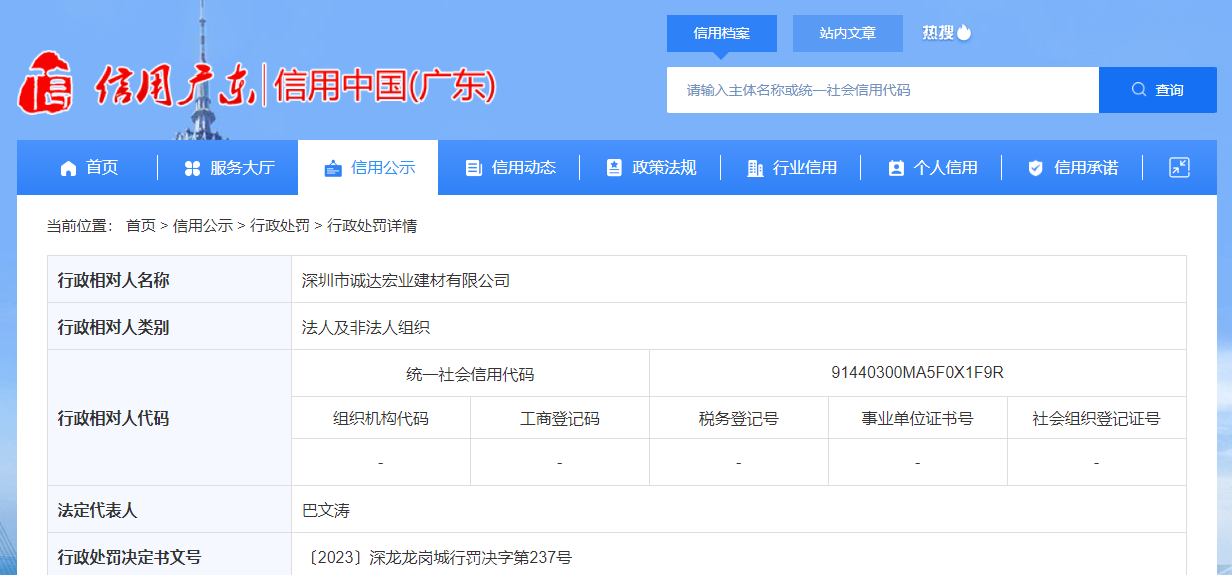1232x575 pixels.
Task: Open the 首页 navigation menu
Action: point(88,168)
